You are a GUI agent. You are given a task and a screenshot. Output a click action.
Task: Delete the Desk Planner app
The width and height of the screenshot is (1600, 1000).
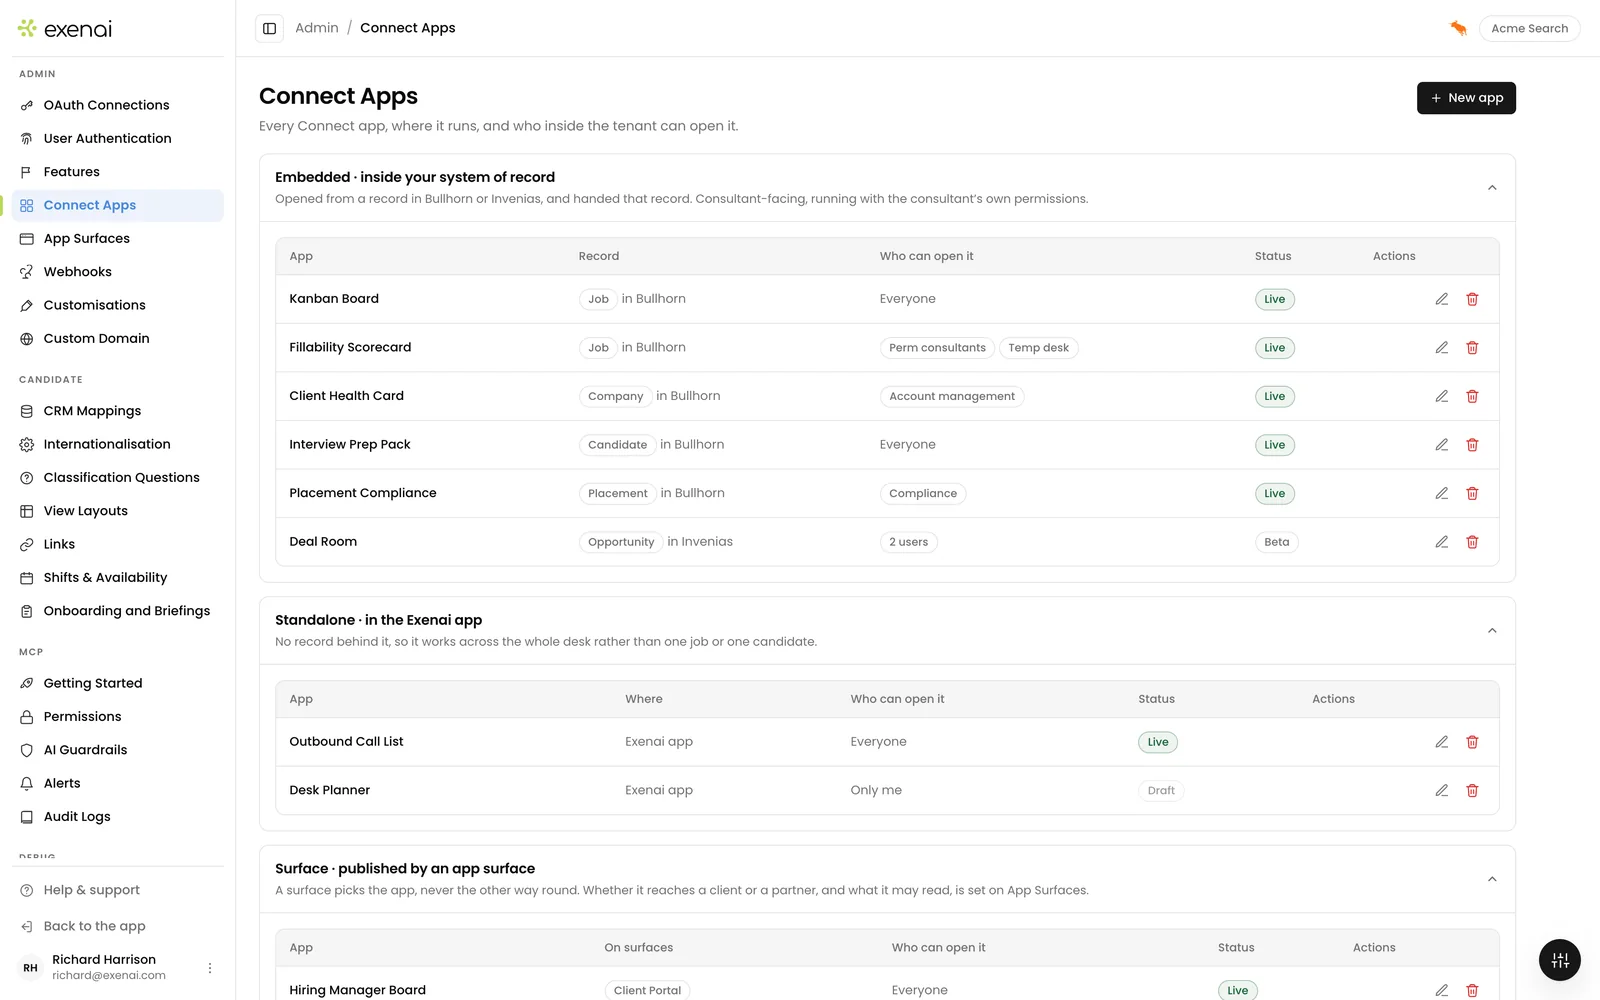tap(1472, 790)
